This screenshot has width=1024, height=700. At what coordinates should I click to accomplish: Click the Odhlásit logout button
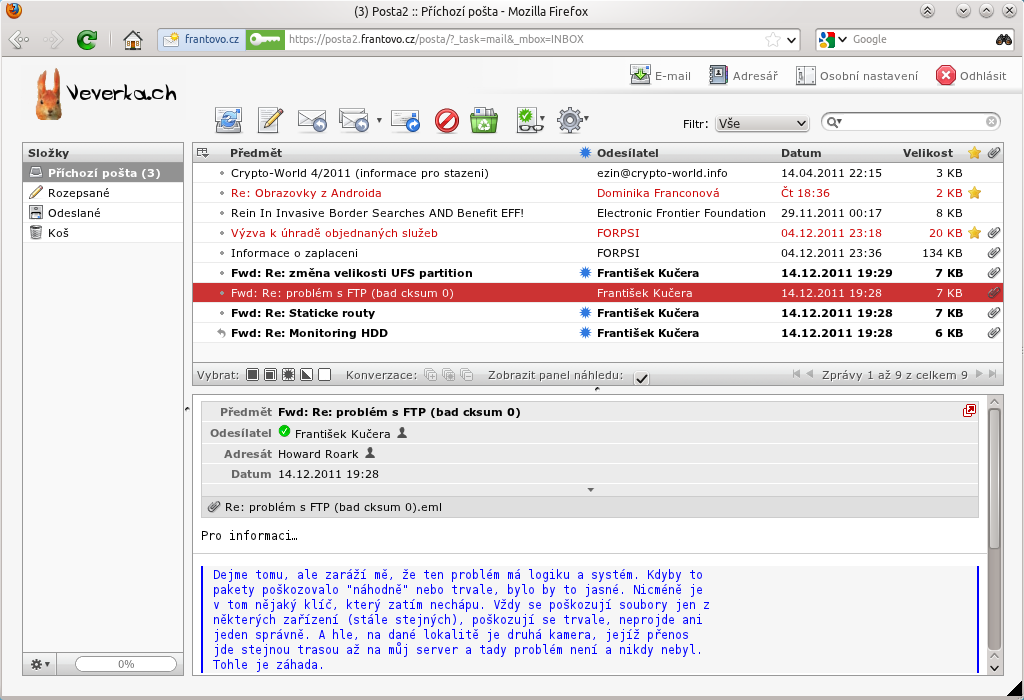[971, 76]
